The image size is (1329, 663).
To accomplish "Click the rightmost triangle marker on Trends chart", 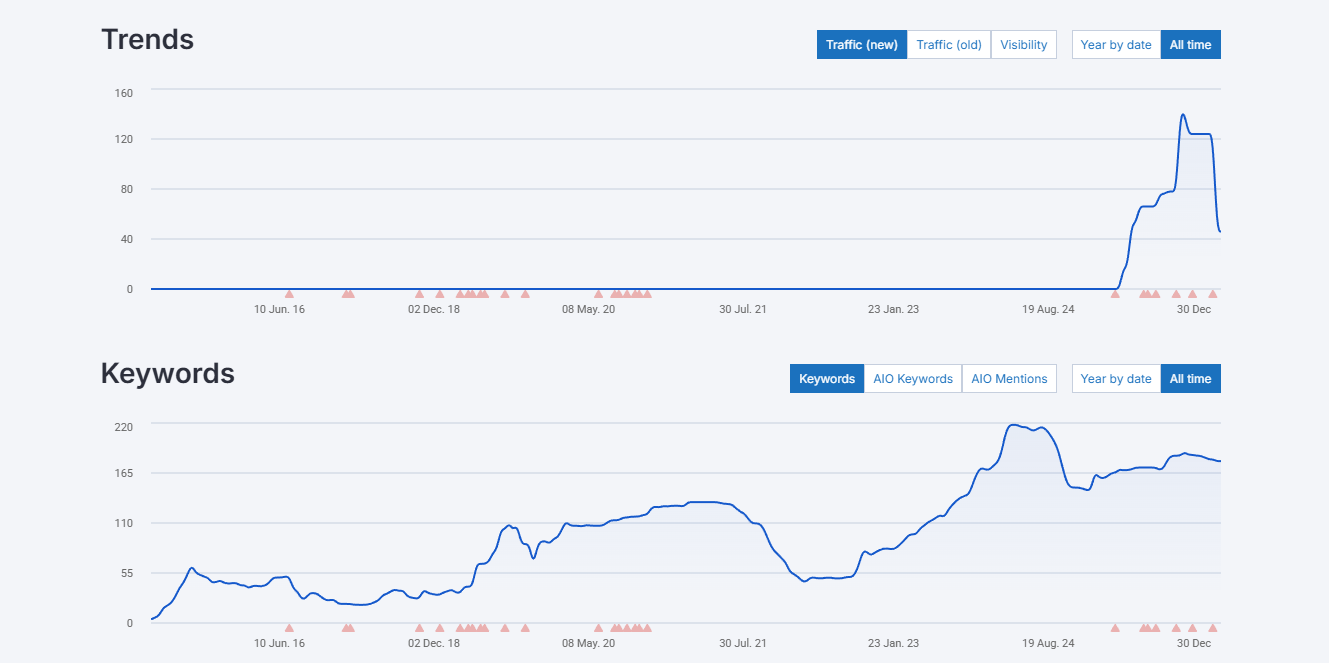I will click(x=1213, y=294).
